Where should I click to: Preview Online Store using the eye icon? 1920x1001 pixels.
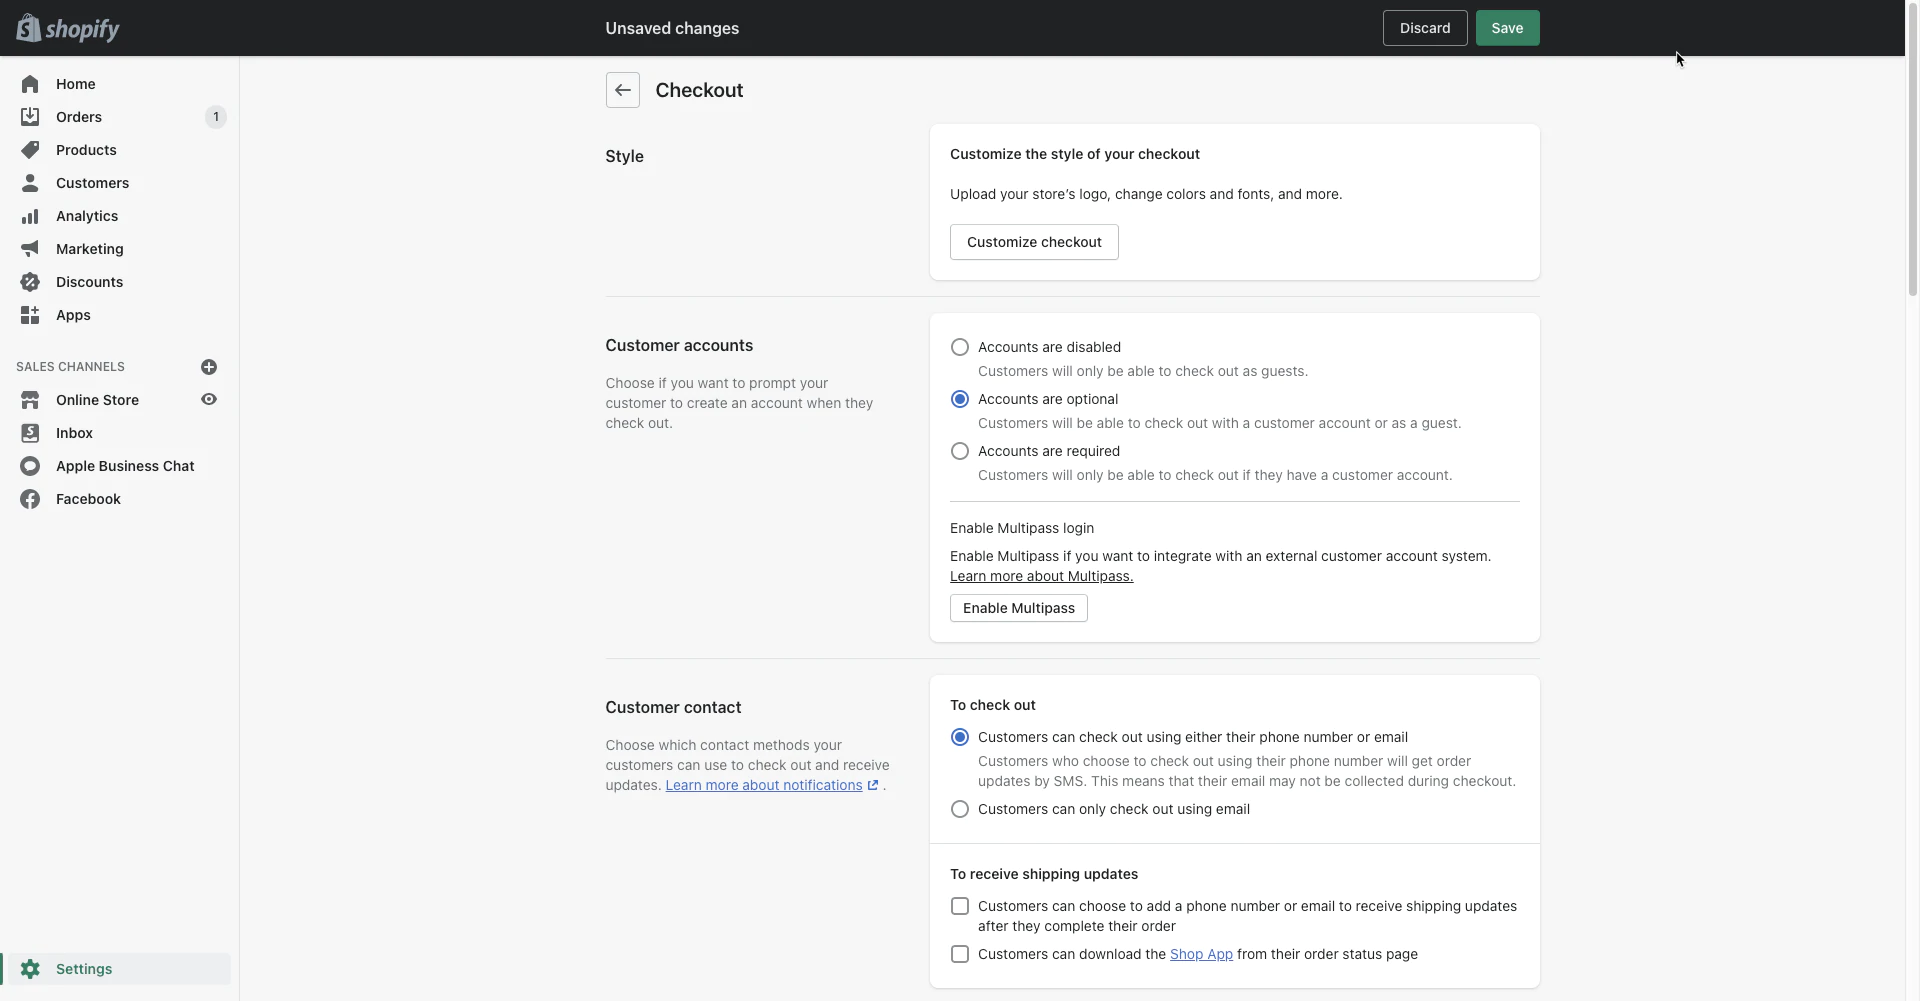point(209,400)
